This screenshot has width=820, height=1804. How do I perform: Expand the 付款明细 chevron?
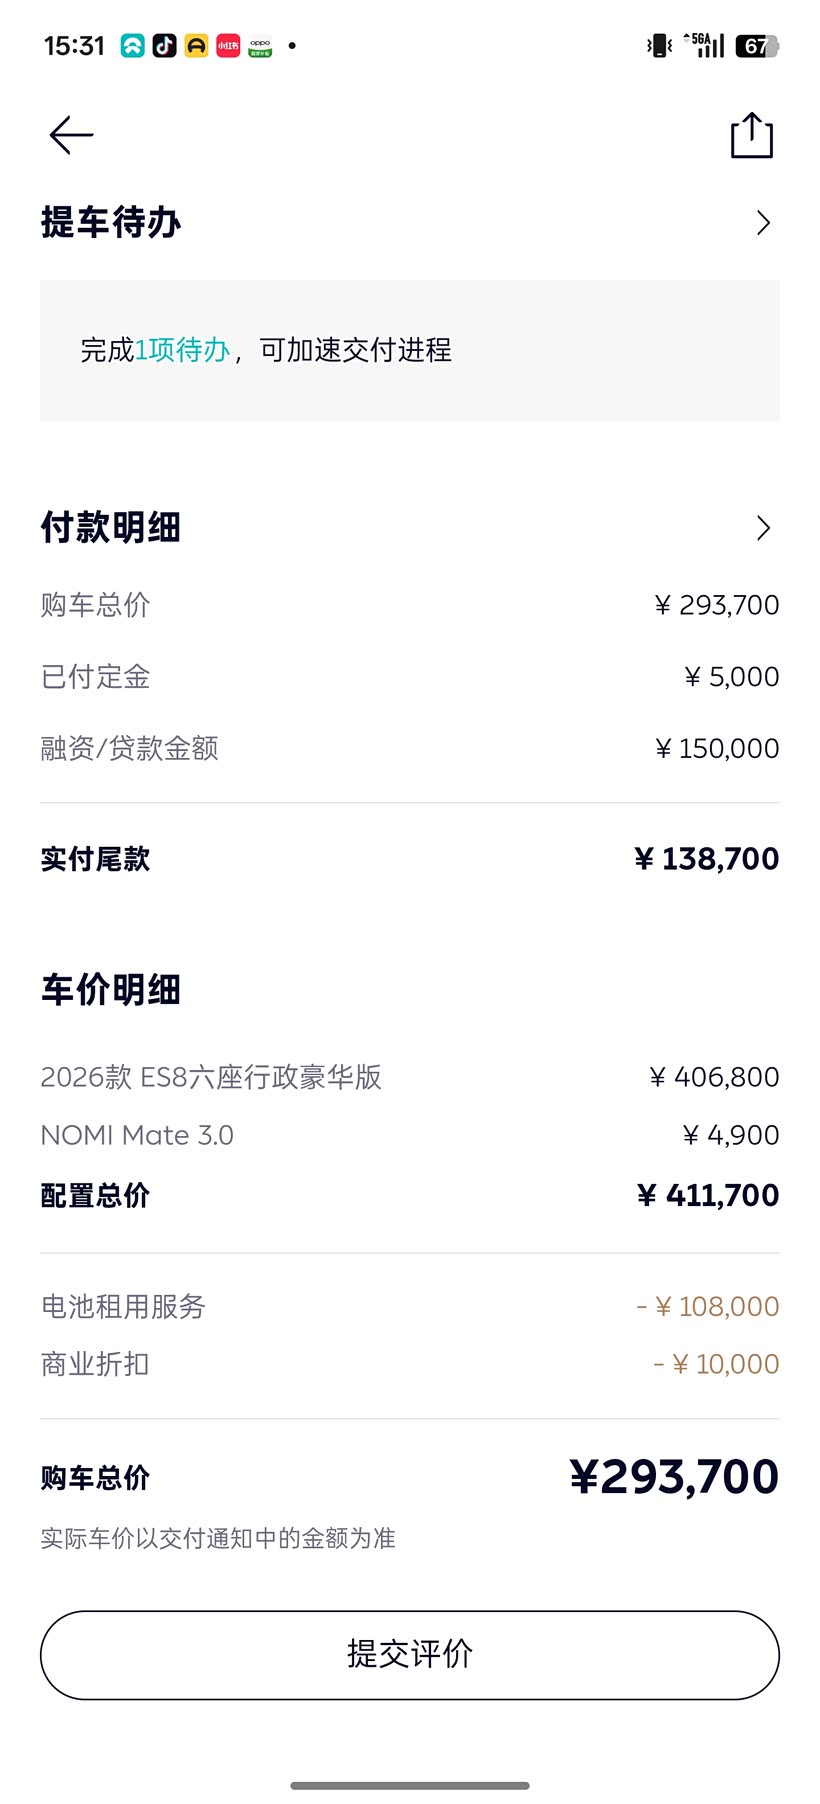coord(763,528)
